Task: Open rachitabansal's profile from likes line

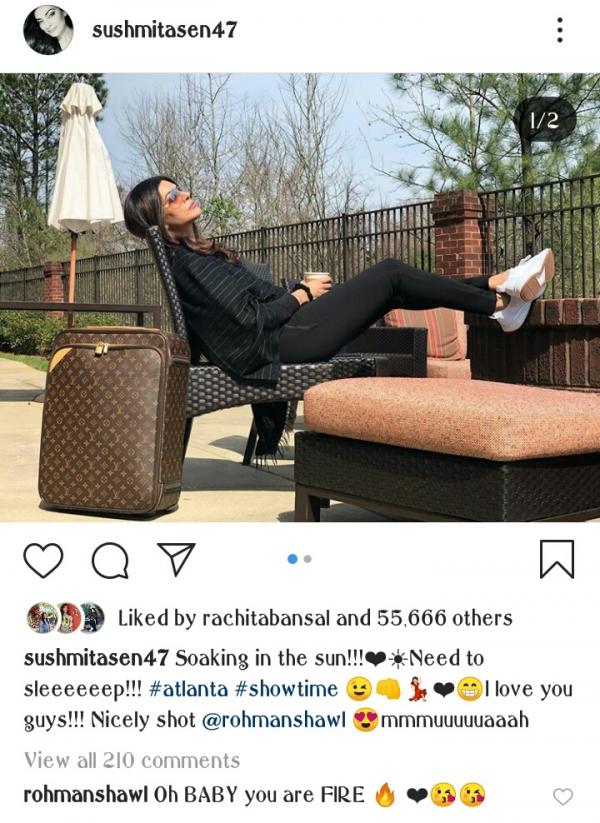Action: click(x=267, y=618)
